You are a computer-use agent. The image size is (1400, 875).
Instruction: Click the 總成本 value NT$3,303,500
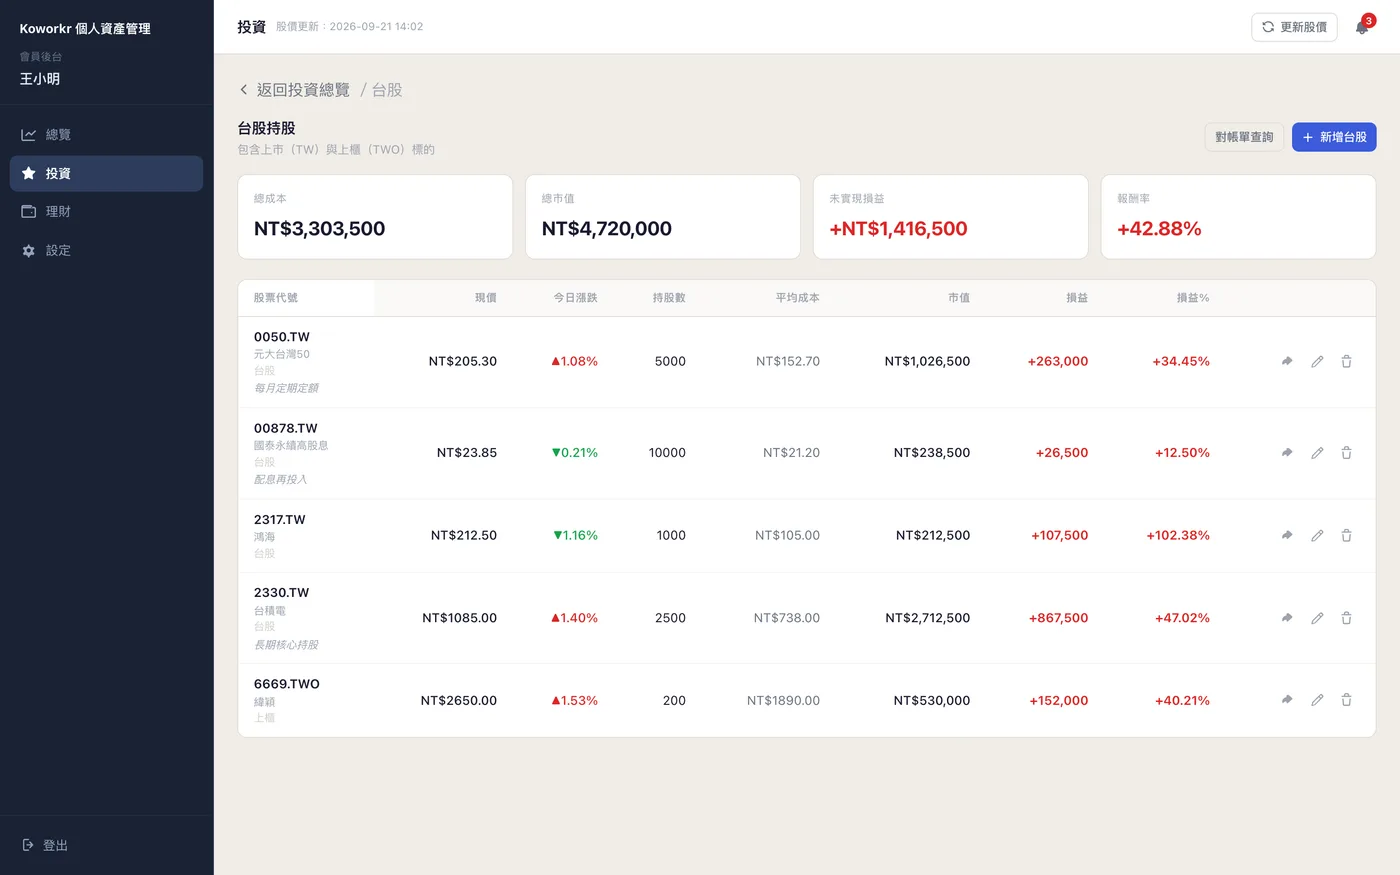(x=320, y=229)
